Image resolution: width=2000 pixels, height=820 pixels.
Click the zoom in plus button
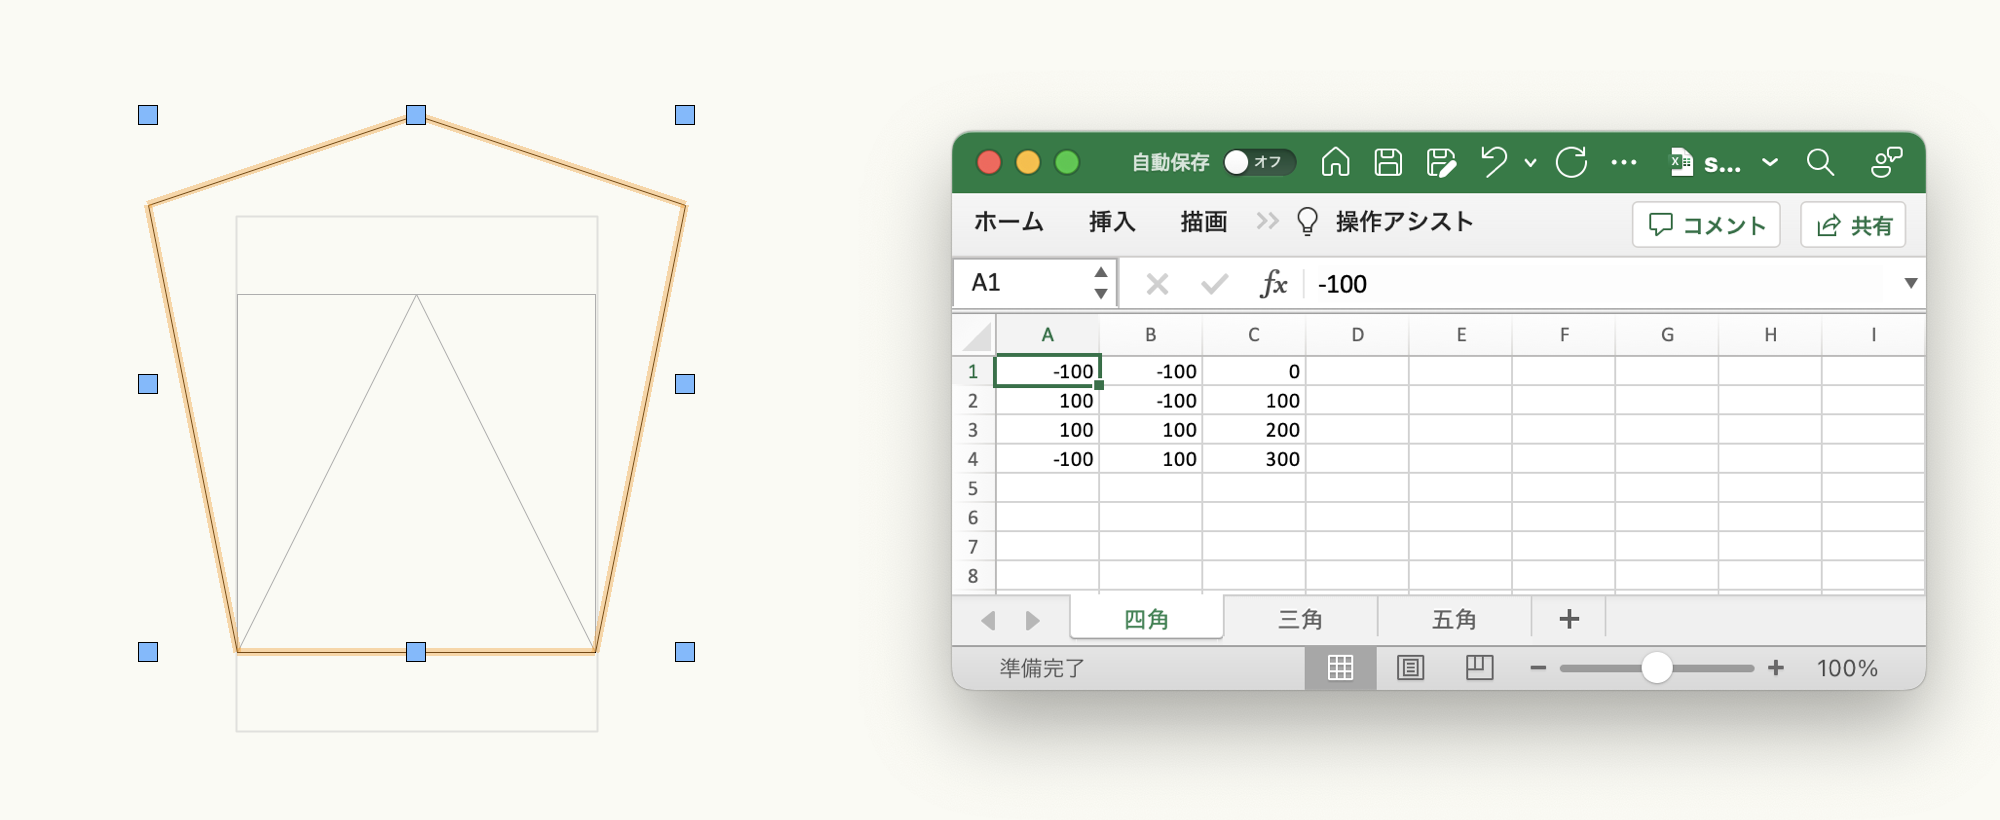pos(1776,668)
